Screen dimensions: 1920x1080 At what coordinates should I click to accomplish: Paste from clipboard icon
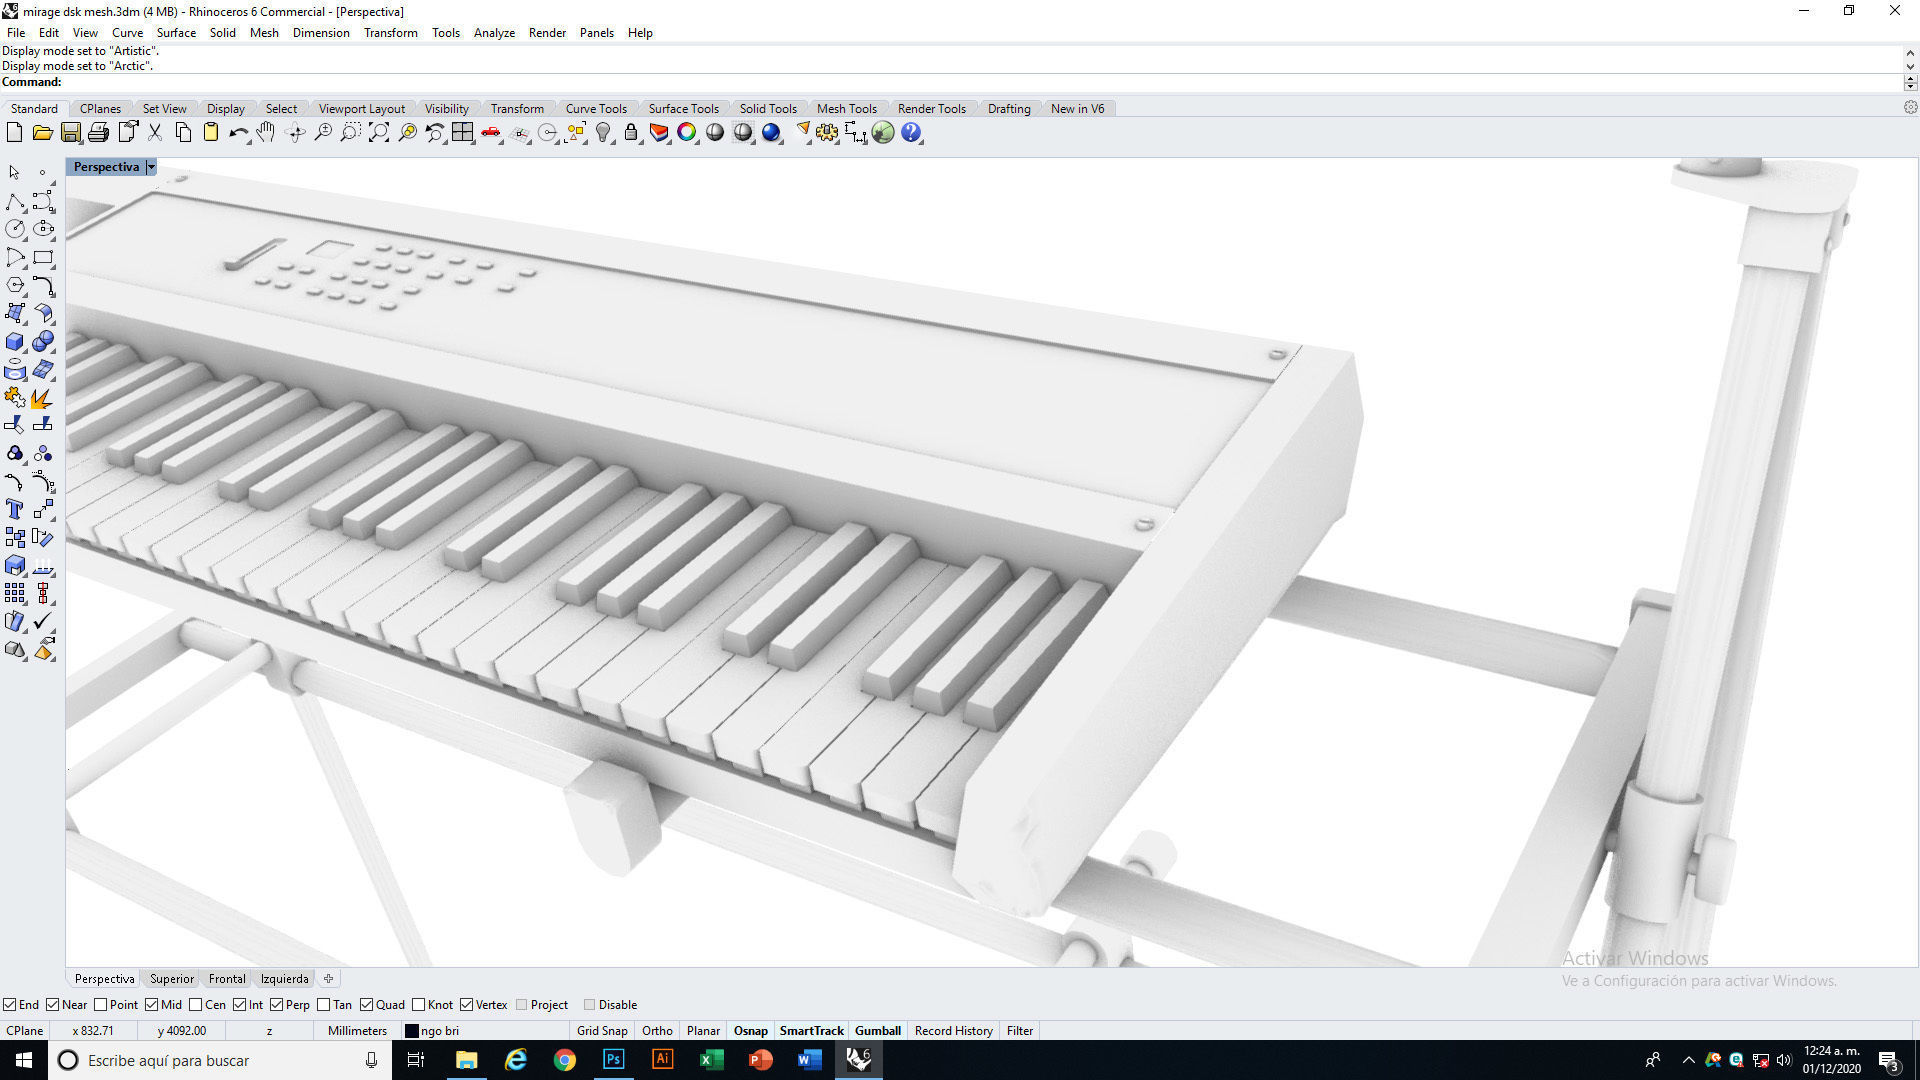(211, 133)
